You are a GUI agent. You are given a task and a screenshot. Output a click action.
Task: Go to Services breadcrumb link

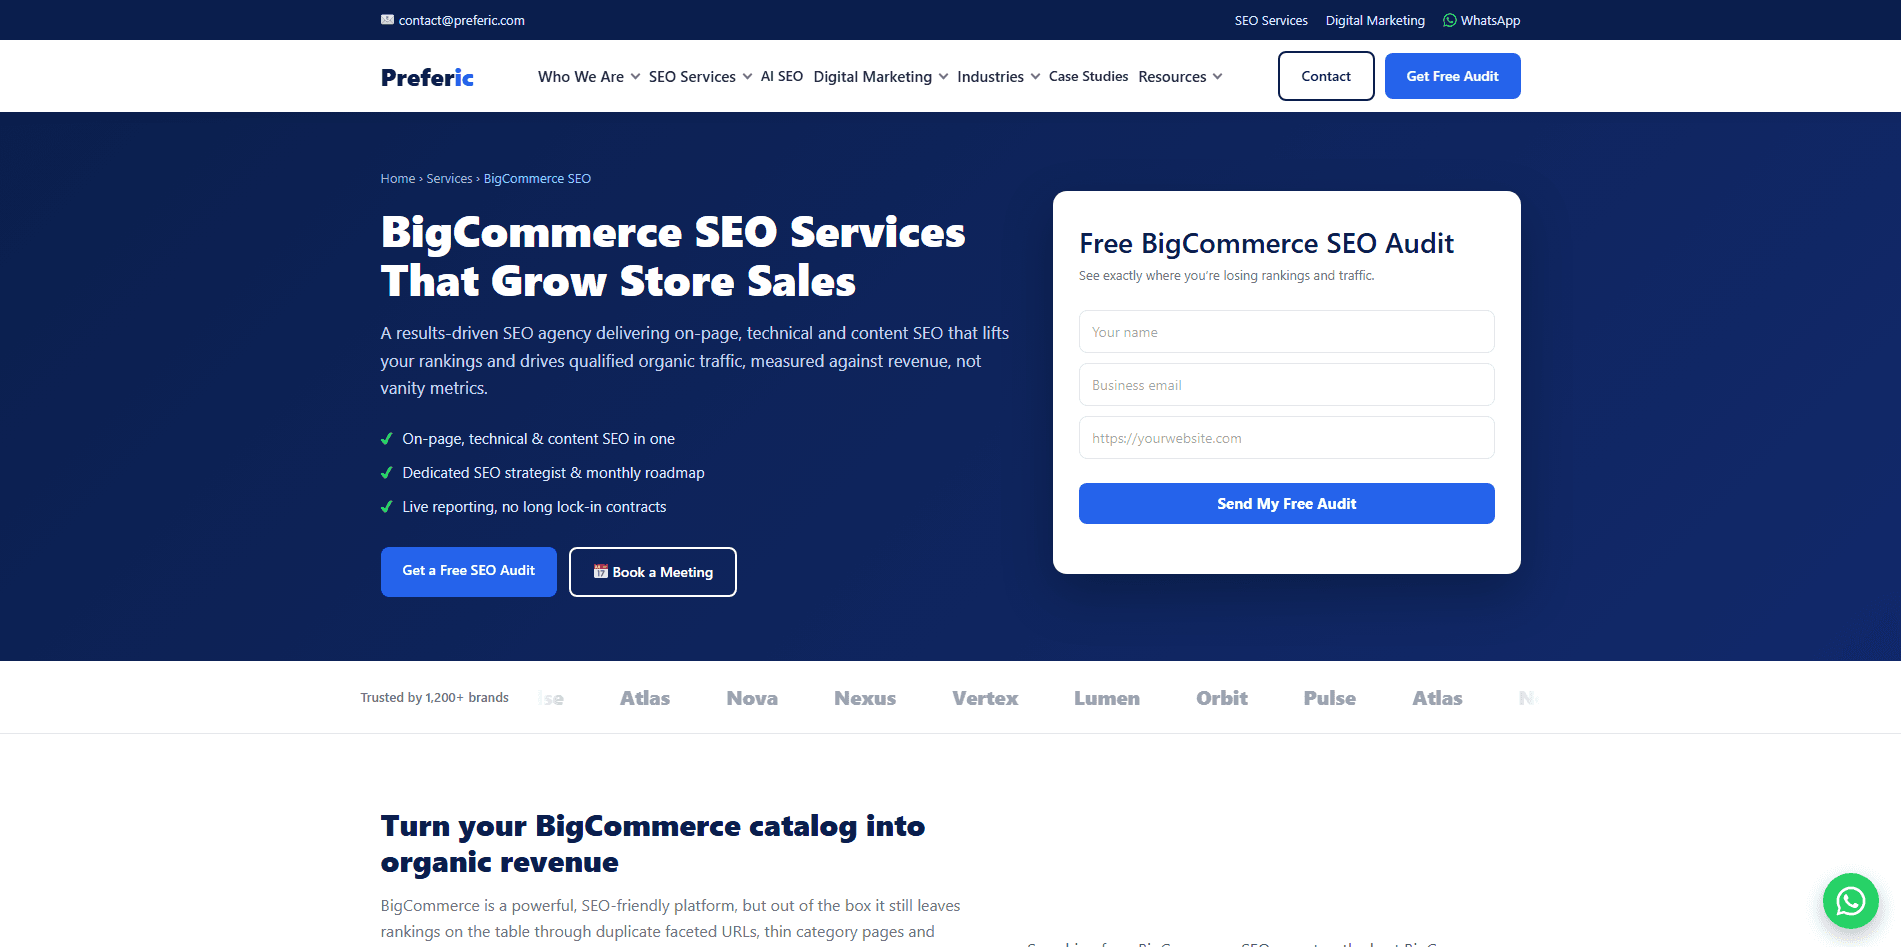coord(449,178)
